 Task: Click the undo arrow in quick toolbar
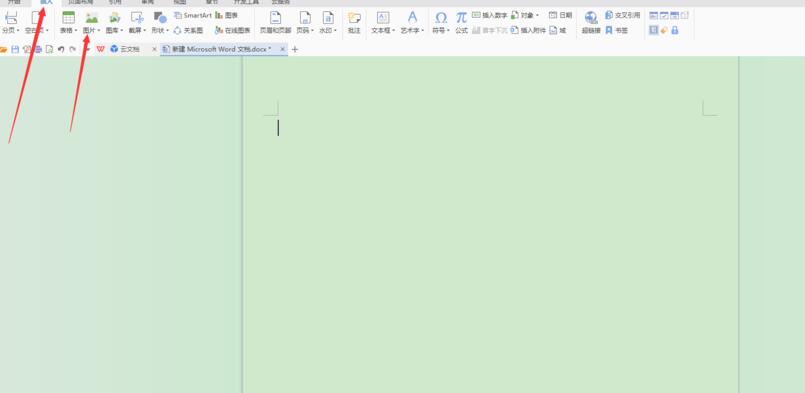point(61,49)
